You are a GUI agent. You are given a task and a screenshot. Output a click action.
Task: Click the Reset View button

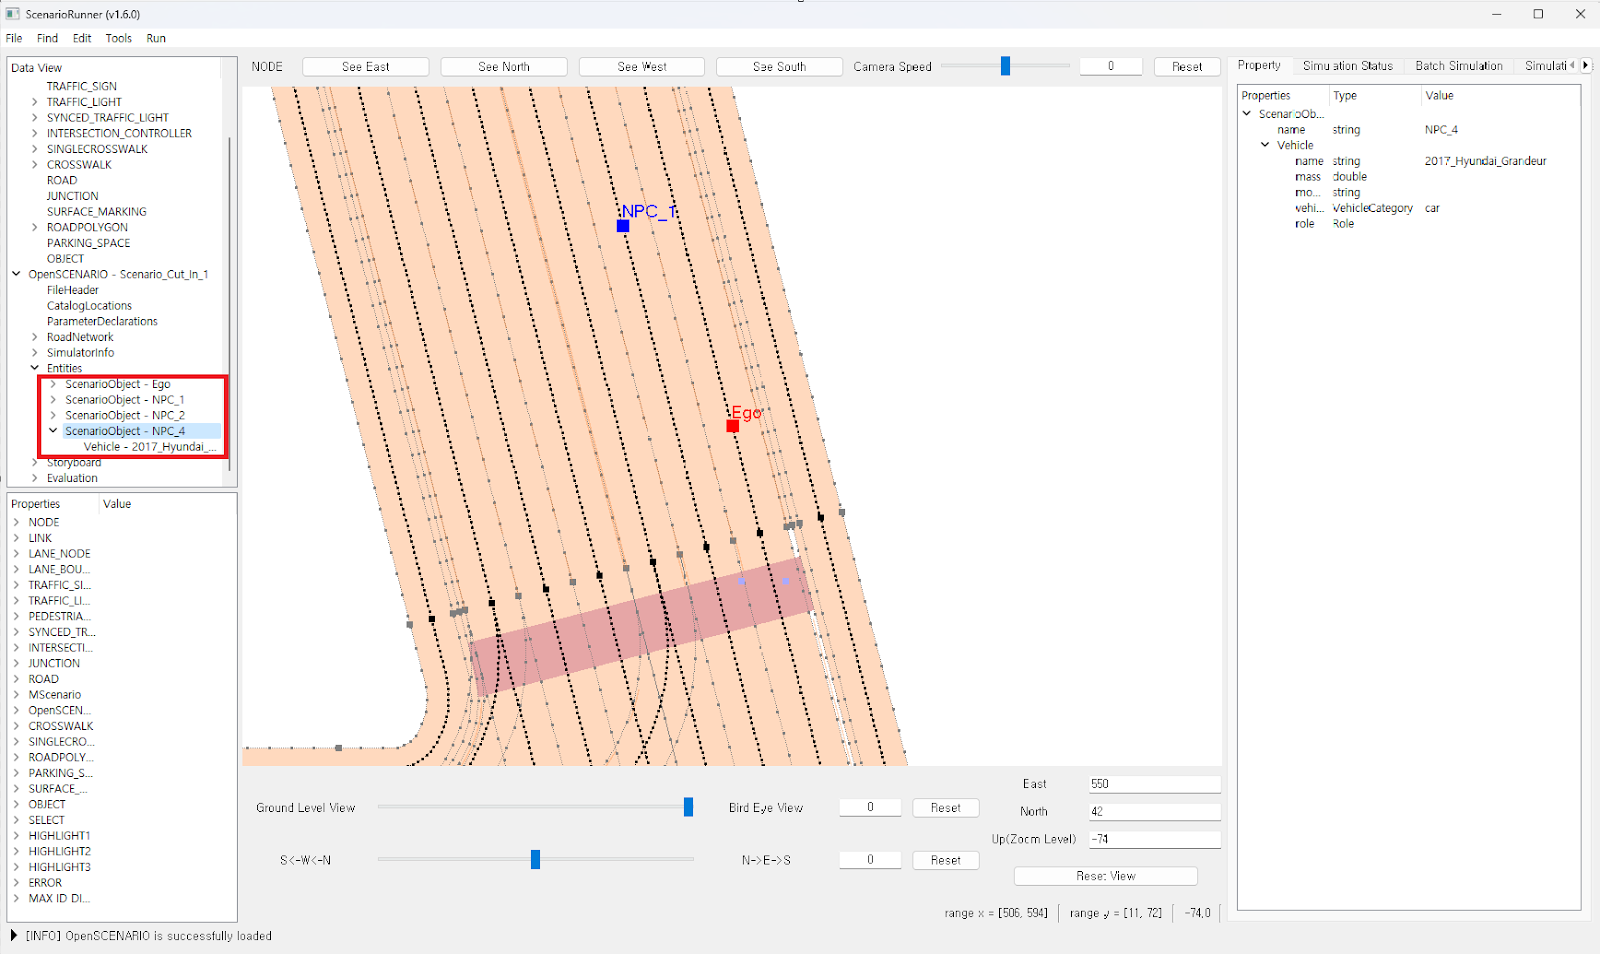pyautogui.click(x=1105, y=876)
